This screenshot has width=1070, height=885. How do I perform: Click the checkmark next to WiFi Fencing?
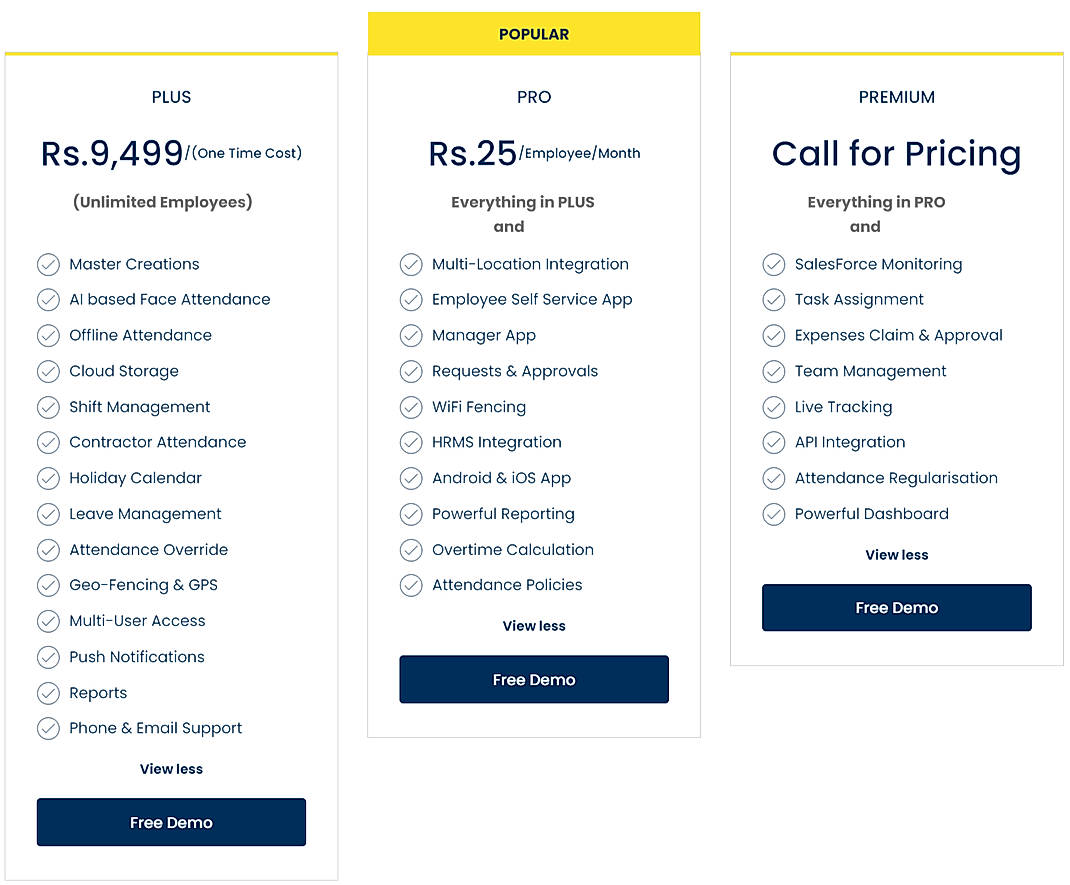pyautogui.click(x=411, y=406)
